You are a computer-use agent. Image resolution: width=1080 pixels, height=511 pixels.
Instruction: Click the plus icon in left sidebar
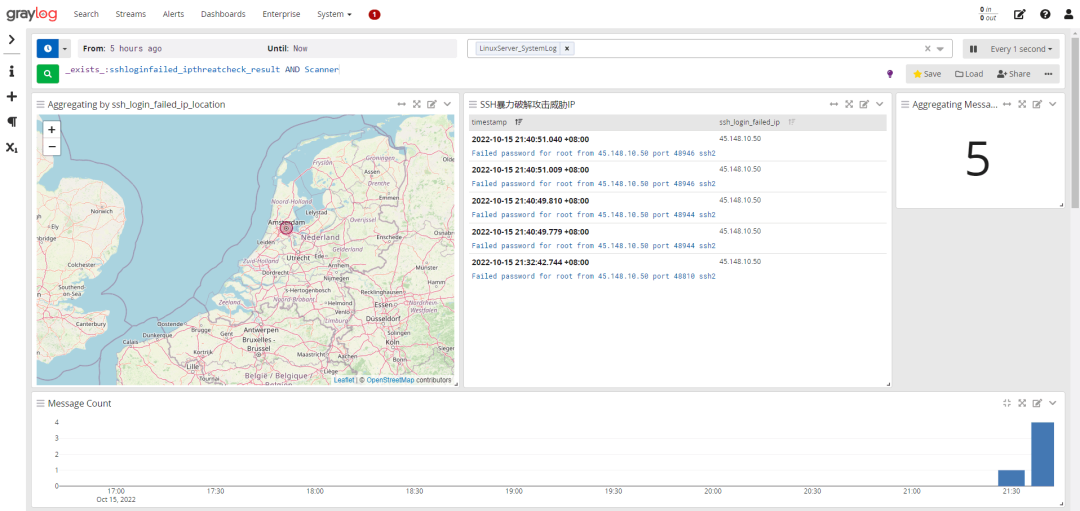point(12,97)
